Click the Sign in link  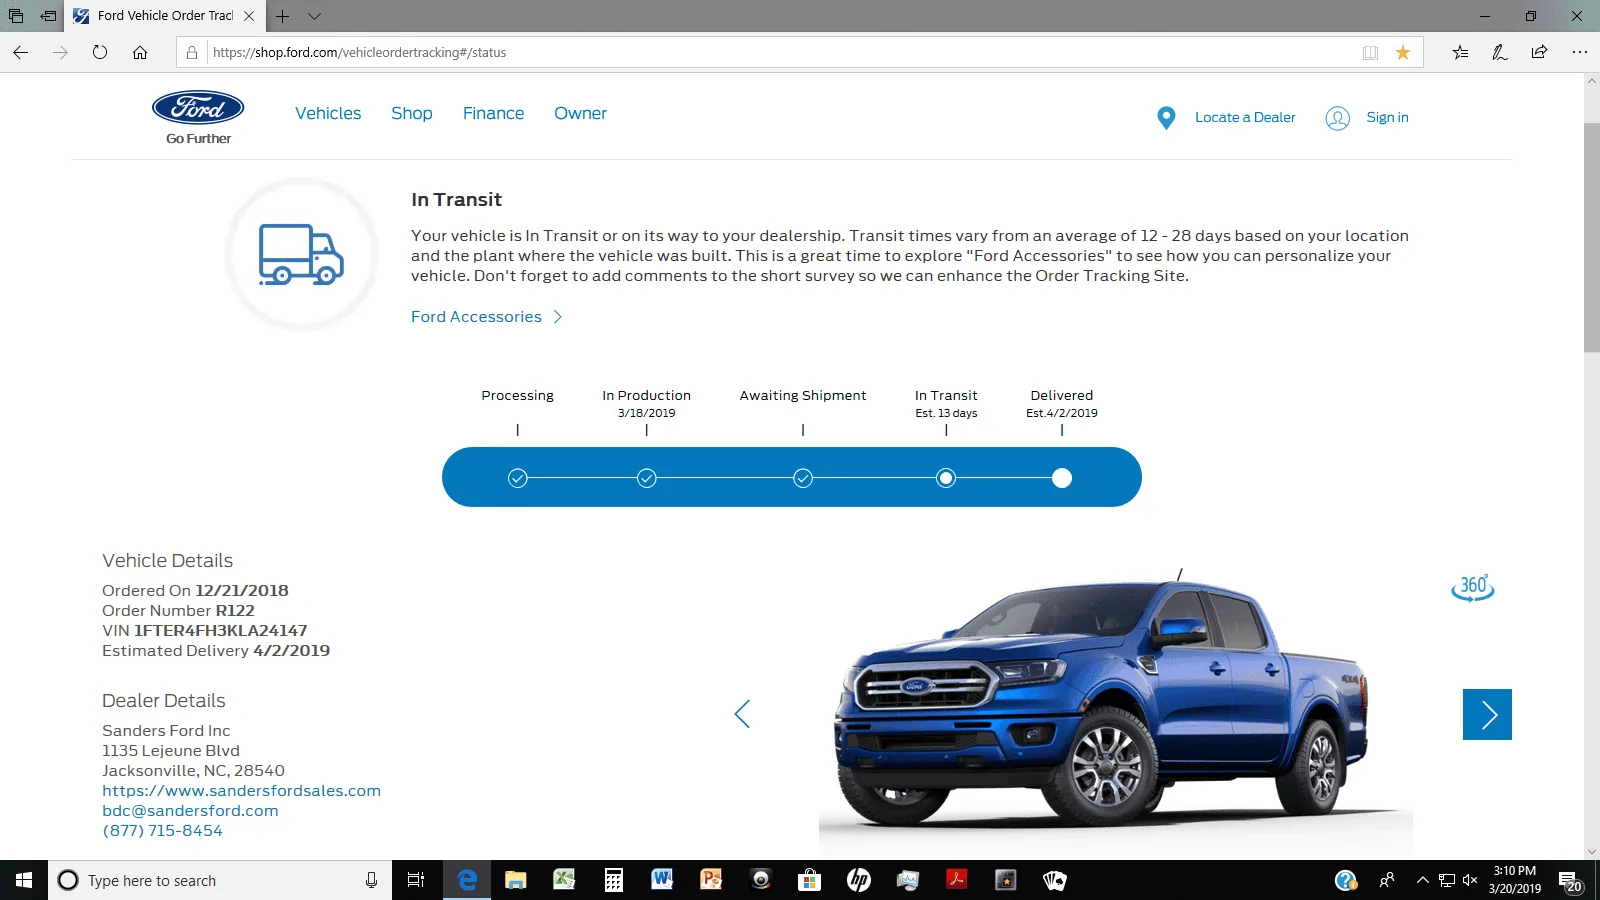click(1387, 118)
